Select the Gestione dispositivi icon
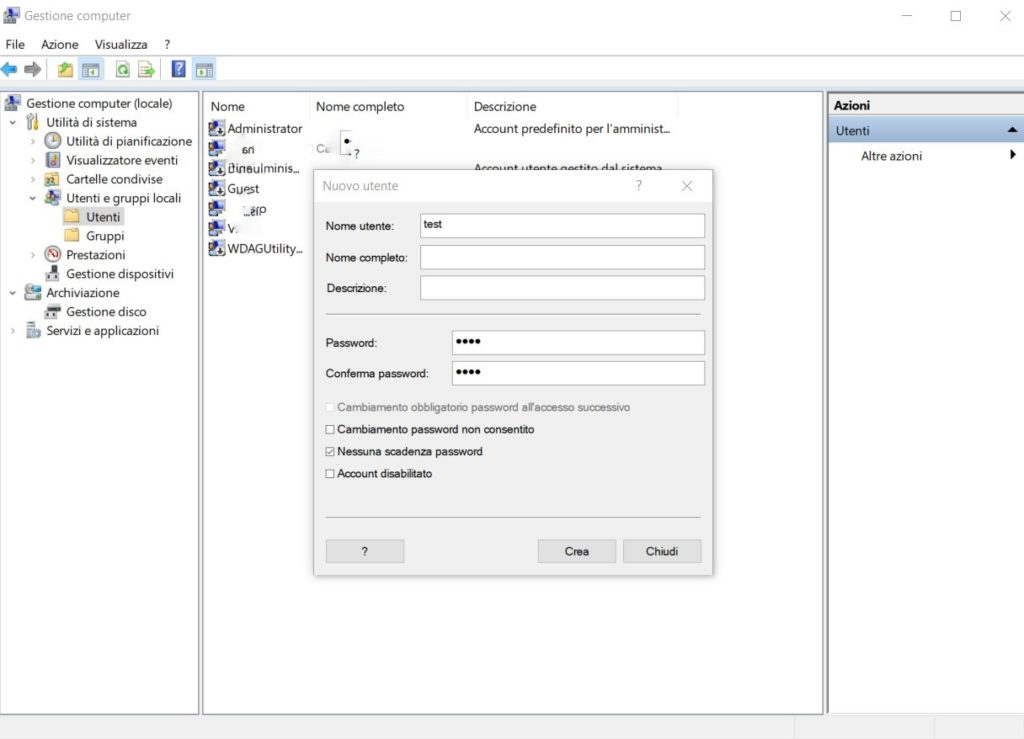Image resolution: width=1024 pixels, height=739 pixels. 53,274
